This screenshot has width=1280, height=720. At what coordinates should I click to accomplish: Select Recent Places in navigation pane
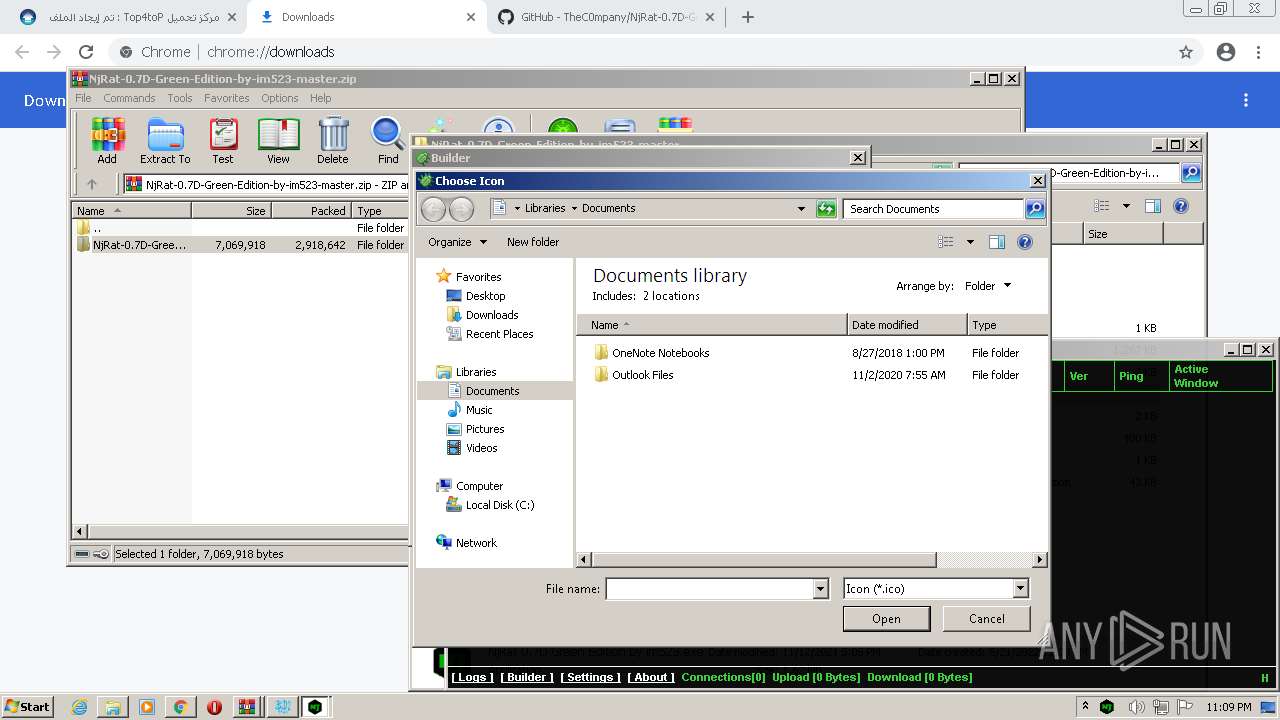click(499, 334)
